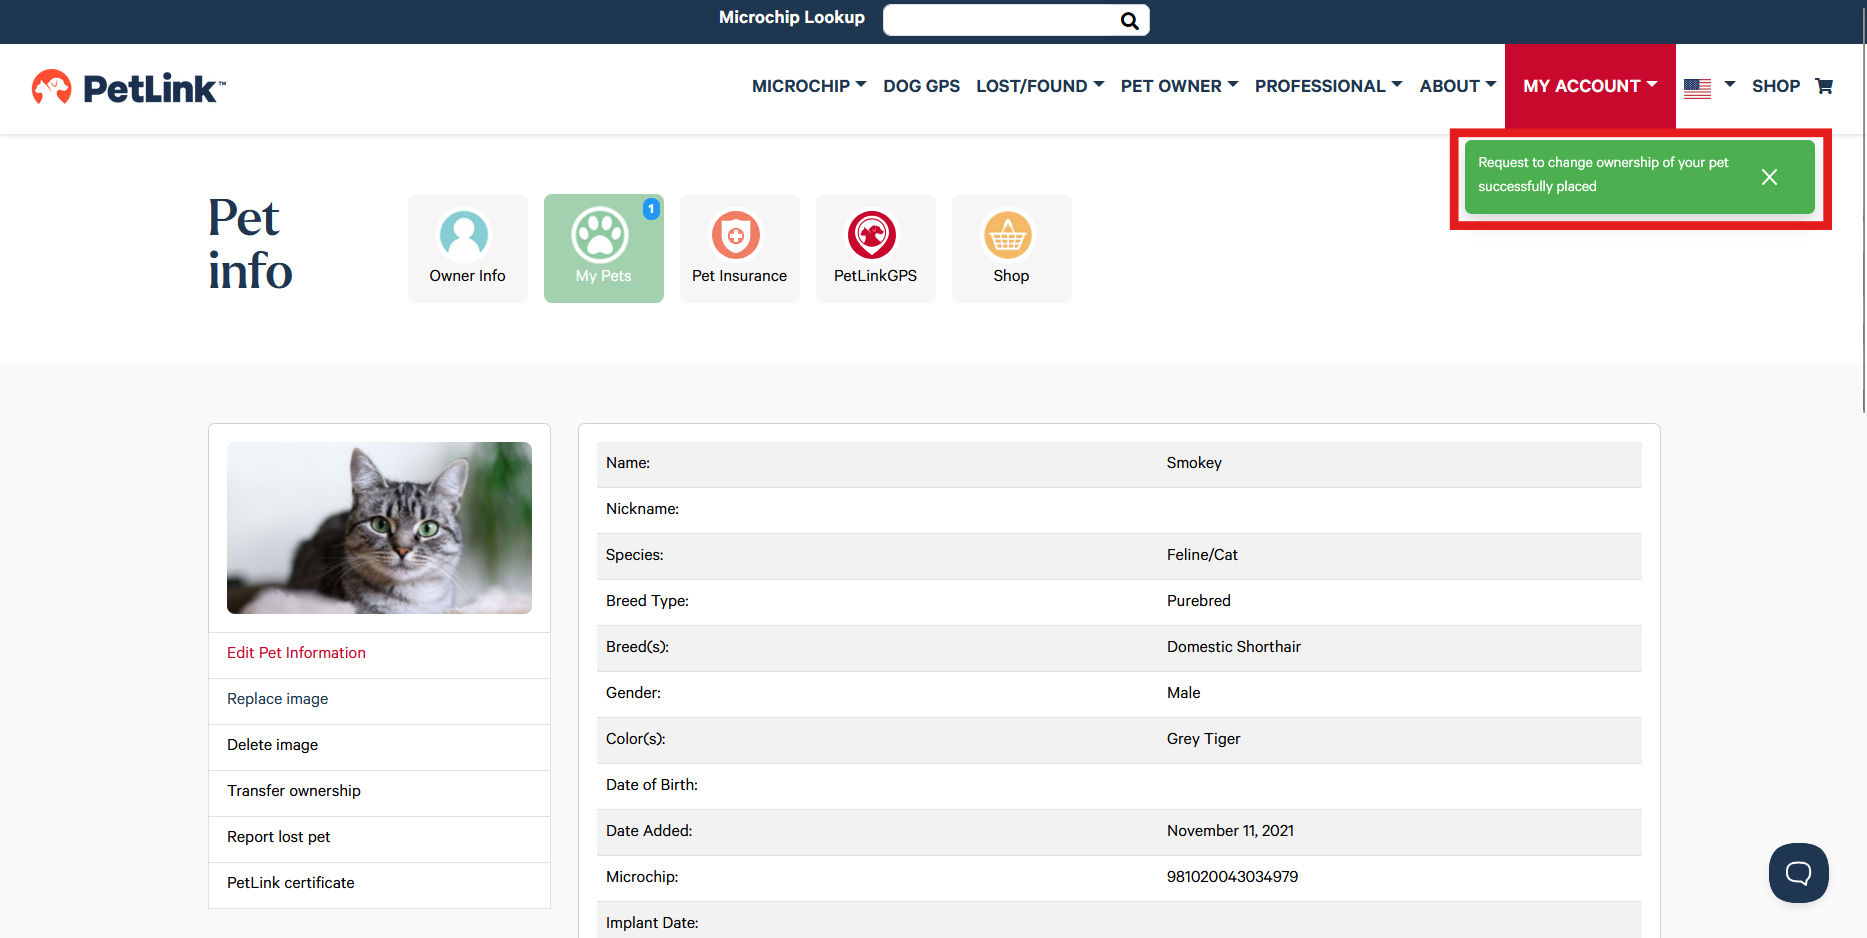The width and height of the screenshot is (1867, 938).
Task: Click the Domestic Shorthair breed value
Action: (1233, 647)
